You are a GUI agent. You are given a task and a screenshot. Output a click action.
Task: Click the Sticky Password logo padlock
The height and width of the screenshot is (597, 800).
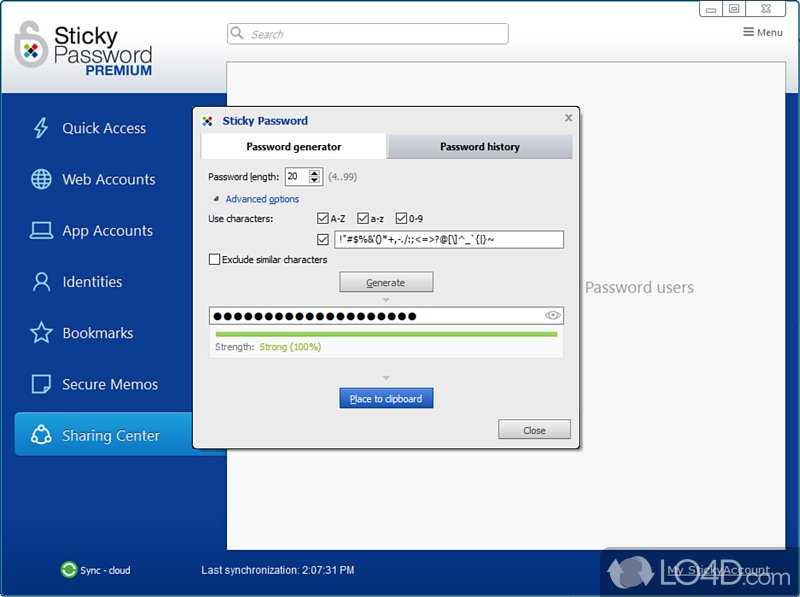pyautogui.click(x=31, y=45)
